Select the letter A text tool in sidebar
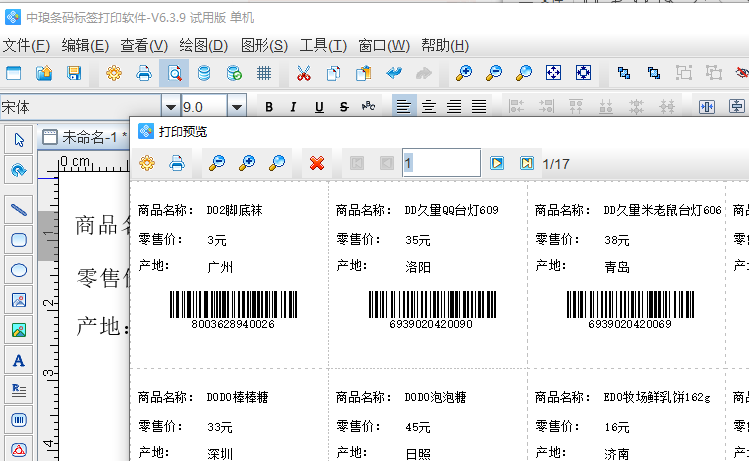 coord(18,360)
